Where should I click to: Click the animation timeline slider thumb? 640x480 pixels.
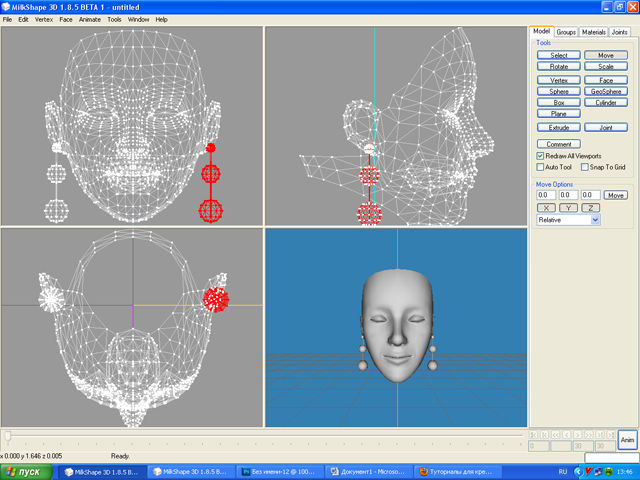8,435
